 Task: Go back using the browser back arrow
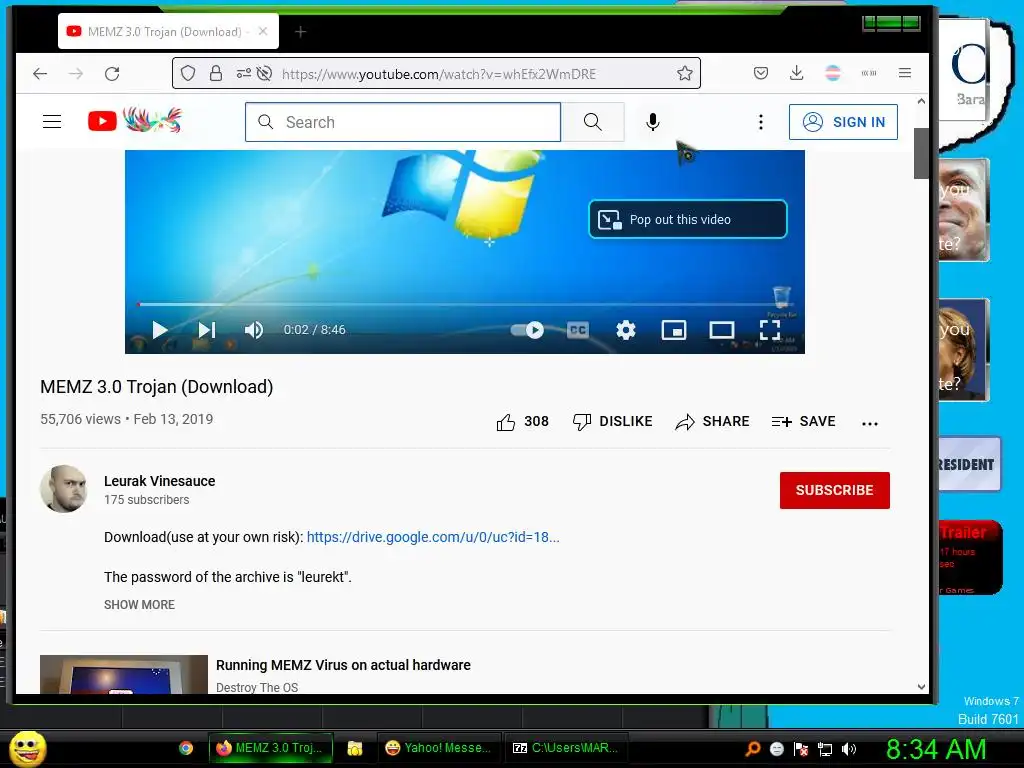point(40,74)
